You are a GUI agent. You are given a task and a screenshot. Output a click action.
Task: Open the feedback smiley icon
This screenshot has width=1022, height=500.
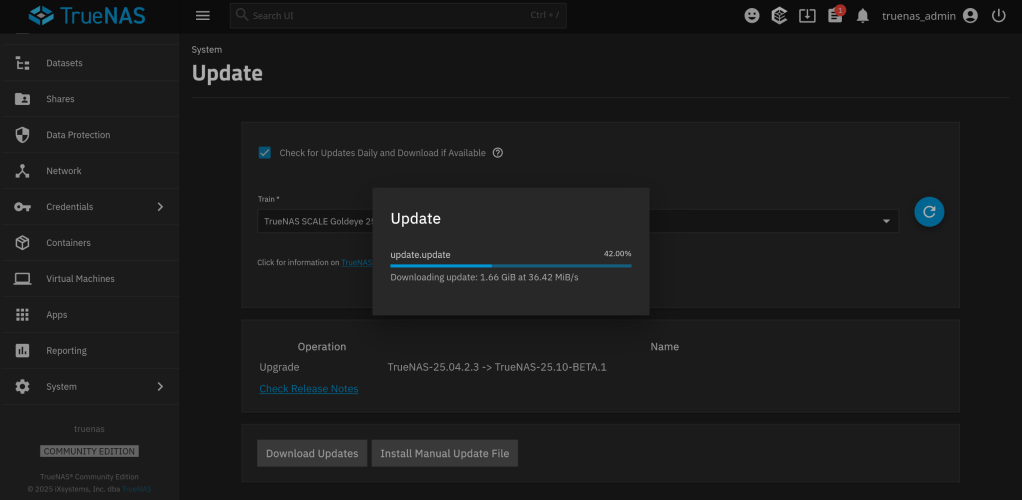point(752,16)
